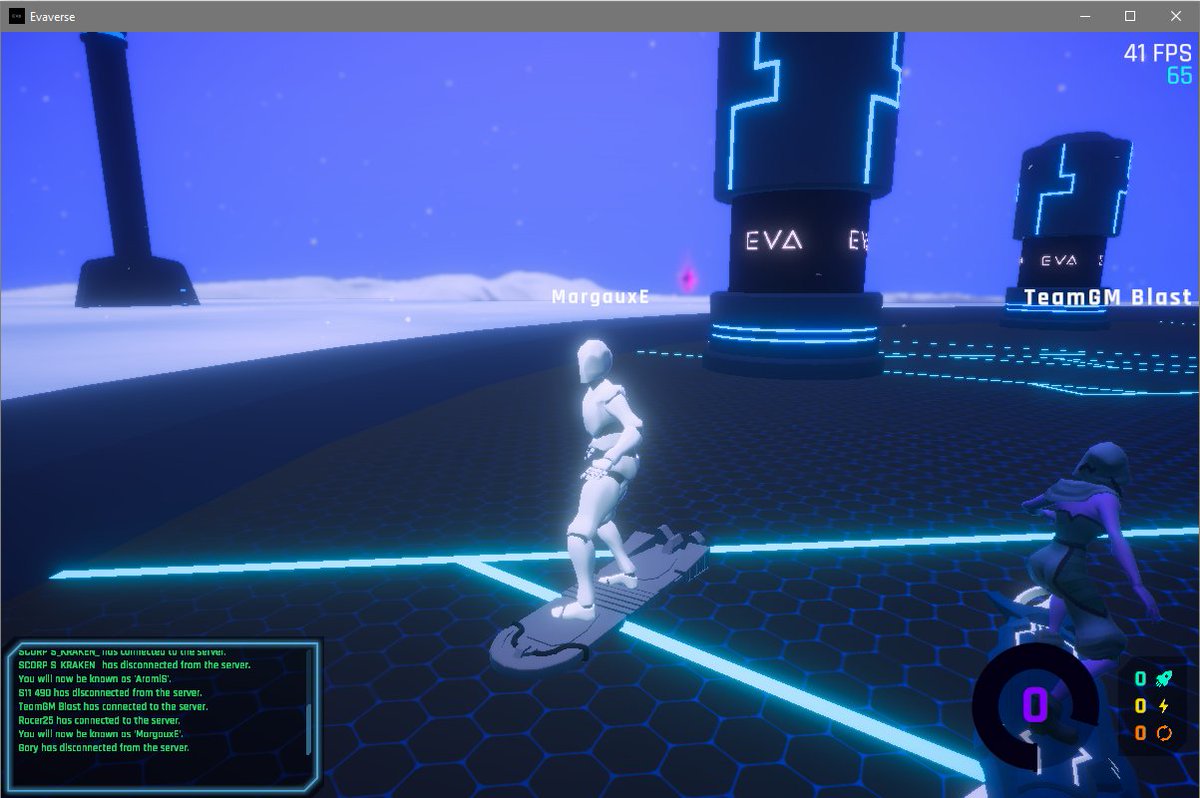Click the orange 0 count beside circular arrows

(1140, 733)
